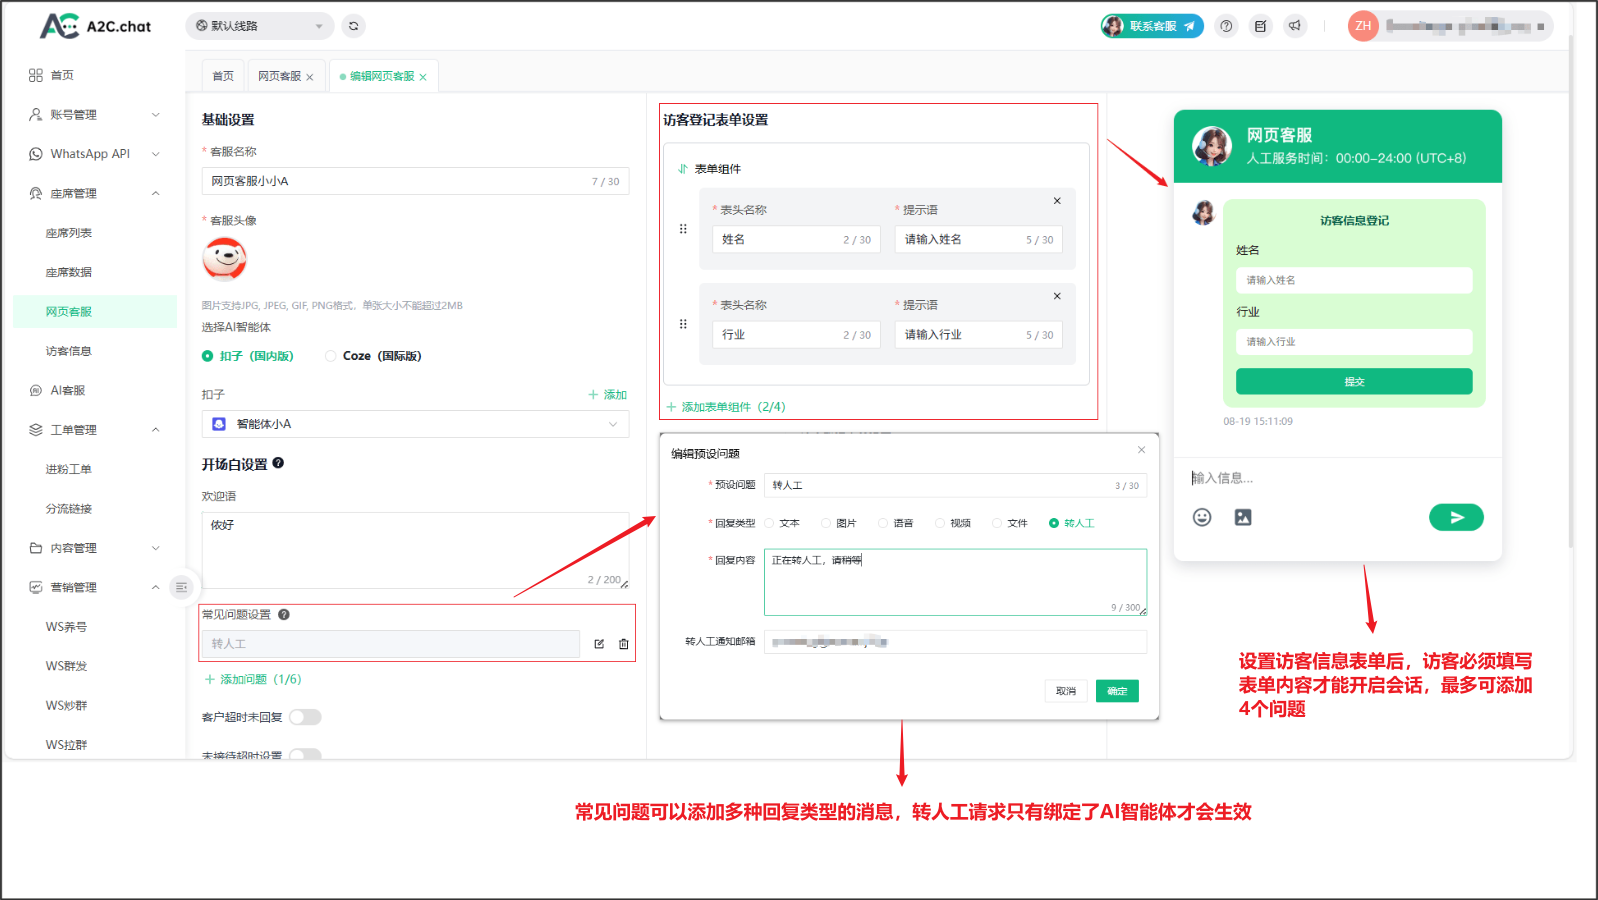Switch to the 首页 tab
Viewport: 1598px width, 900px height.
(x=223, y=76)
